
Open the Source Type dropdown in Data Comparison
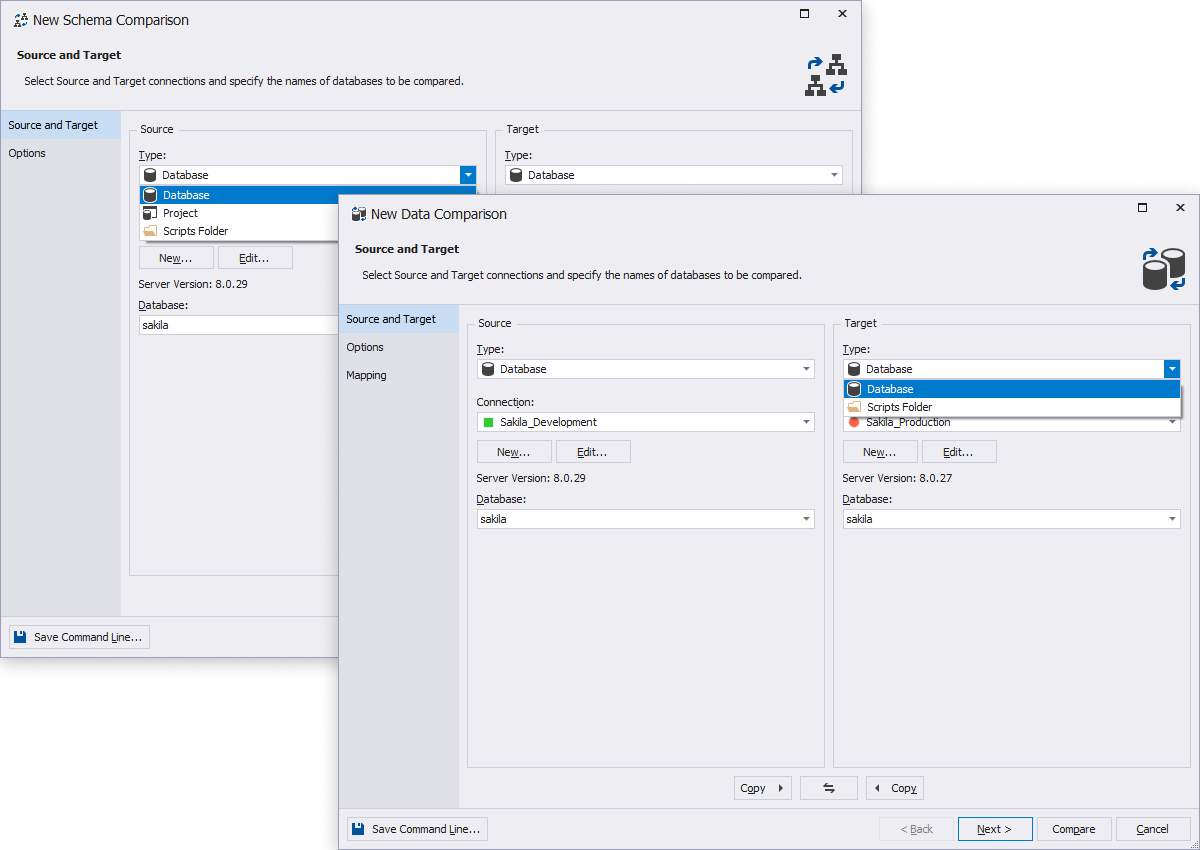(806, 369)
